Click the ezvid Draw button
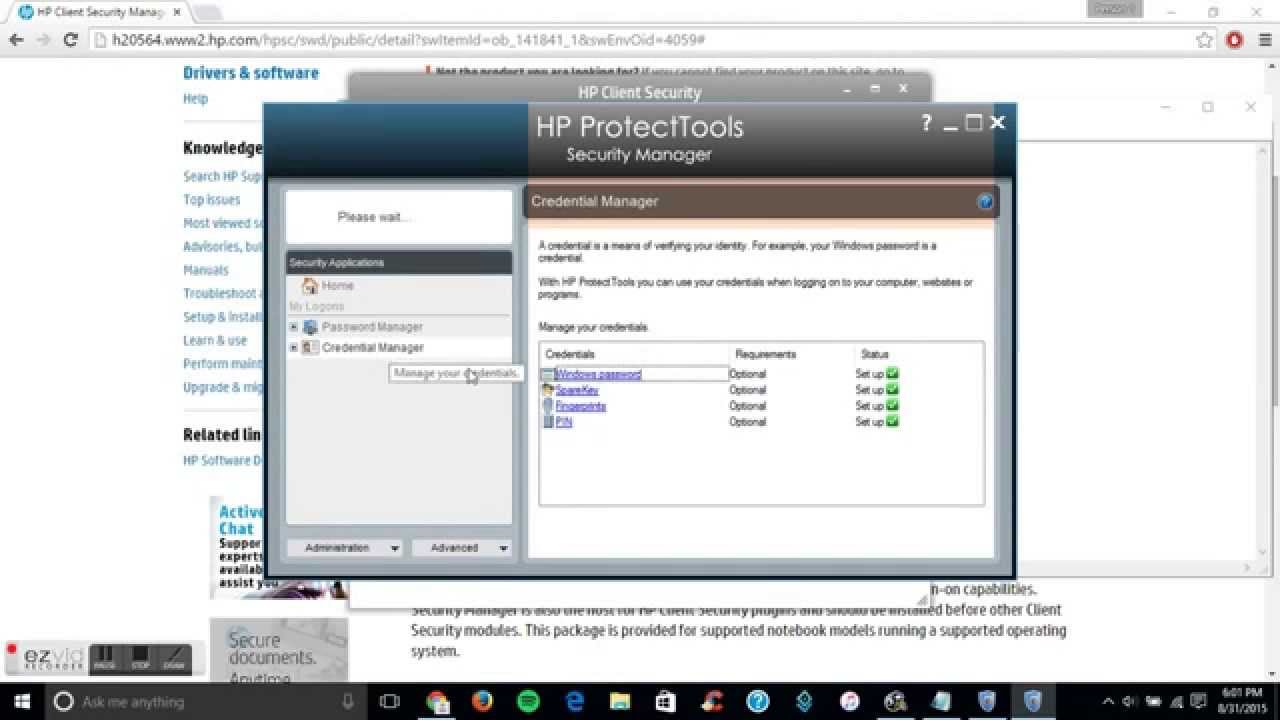1280x720 pixels. (174, 659)
